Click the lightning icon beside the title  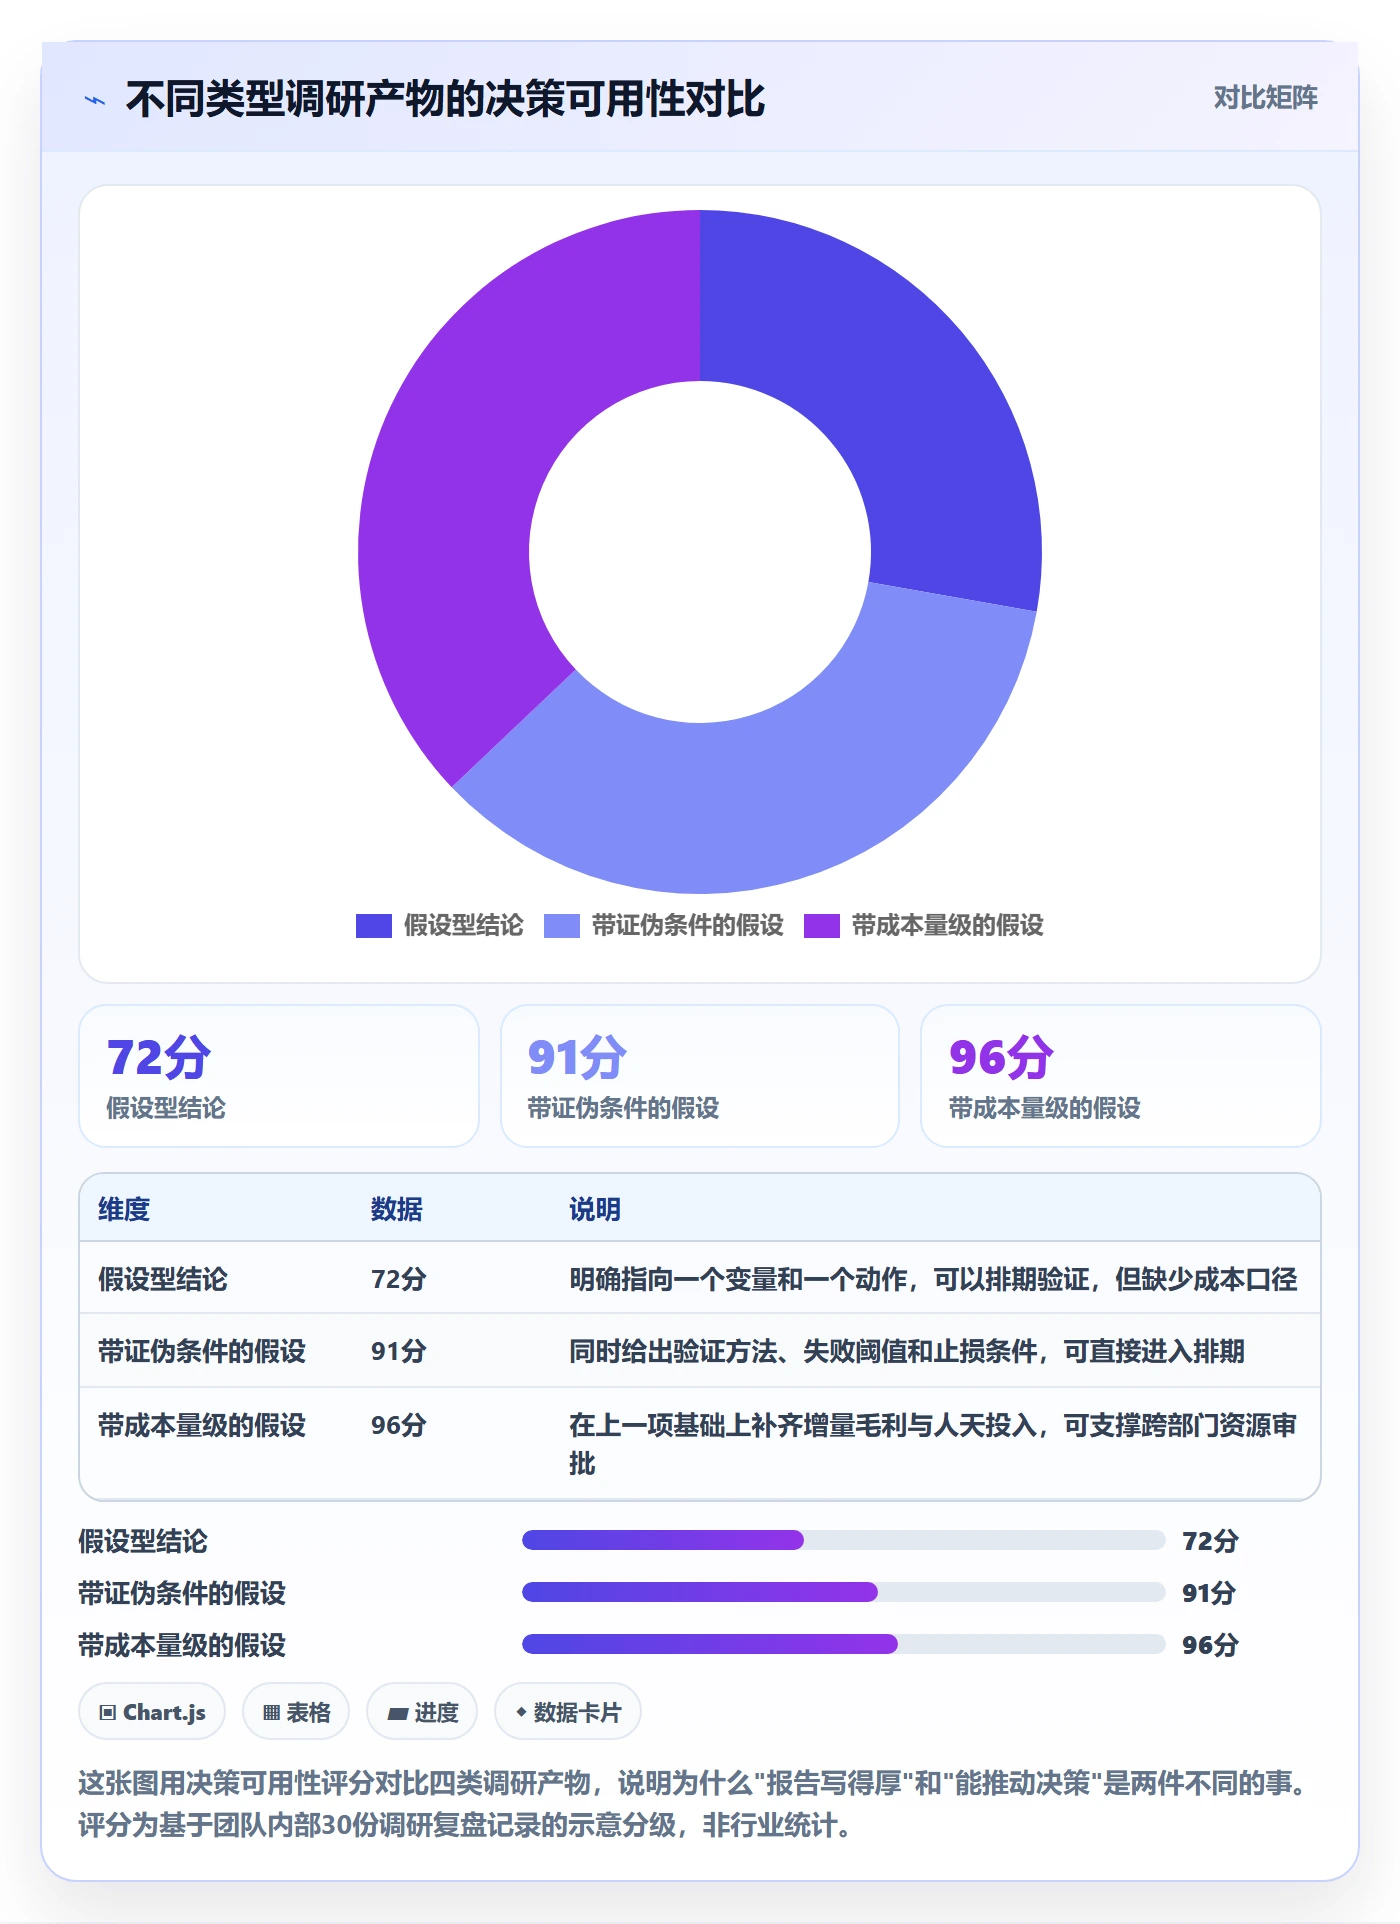pyautogui.click(x=95, y=100)
